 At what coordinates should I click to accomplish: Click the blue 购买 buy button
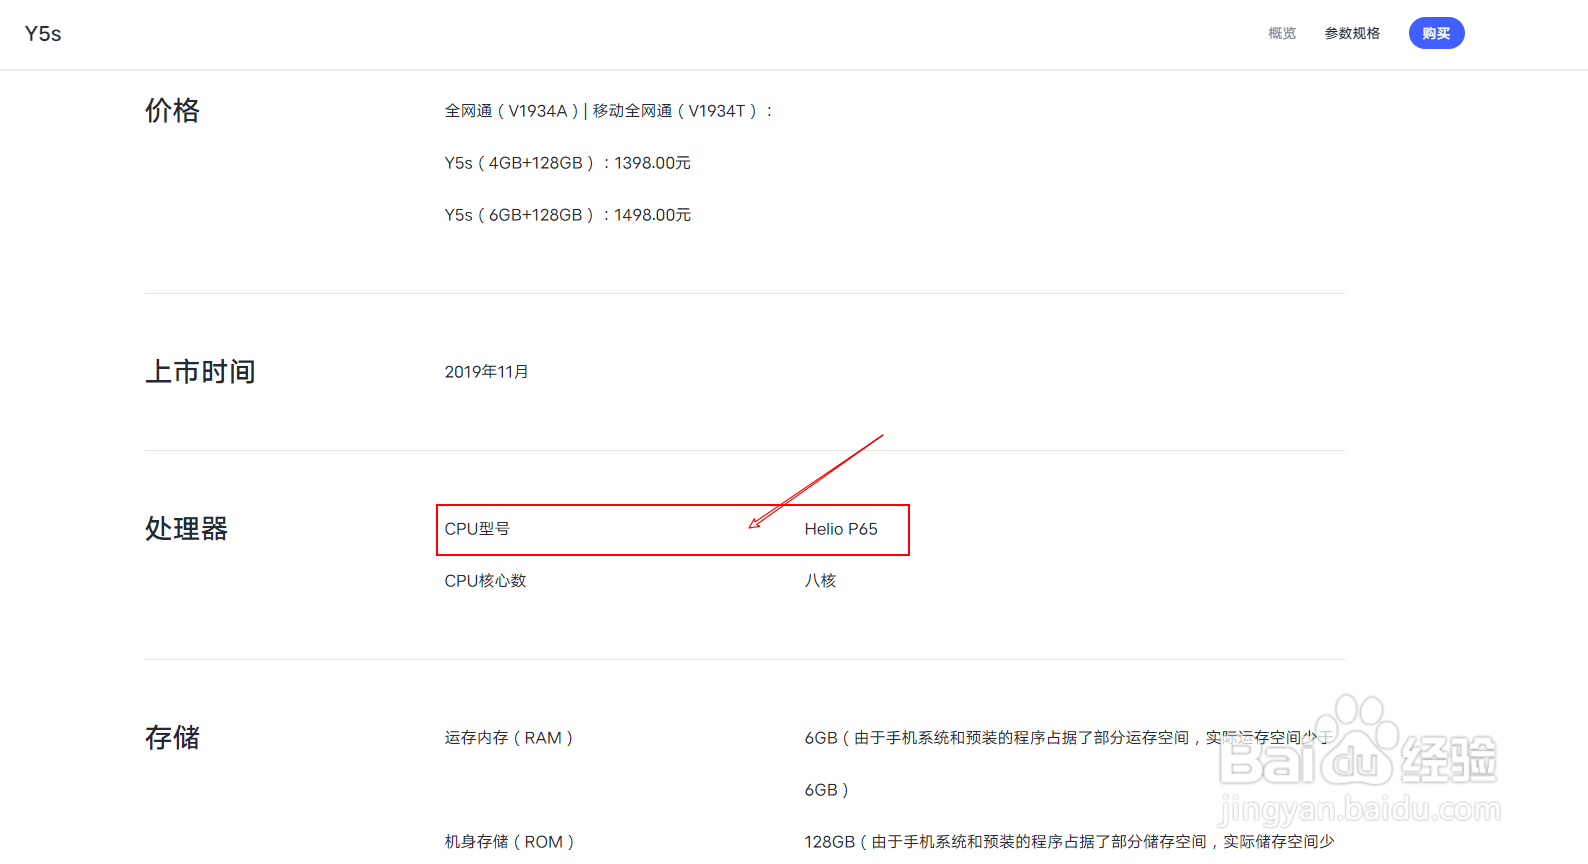click(1436, 33)
